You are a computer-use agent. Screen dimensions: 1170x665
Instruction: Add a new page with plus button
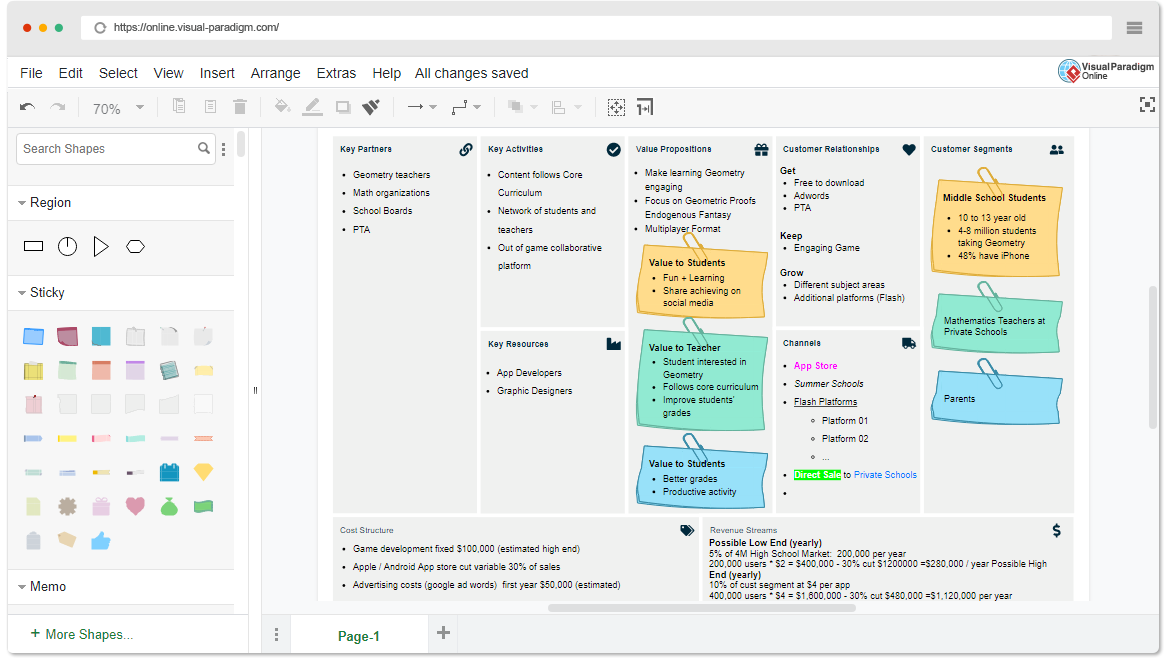[x=443, y=633]
